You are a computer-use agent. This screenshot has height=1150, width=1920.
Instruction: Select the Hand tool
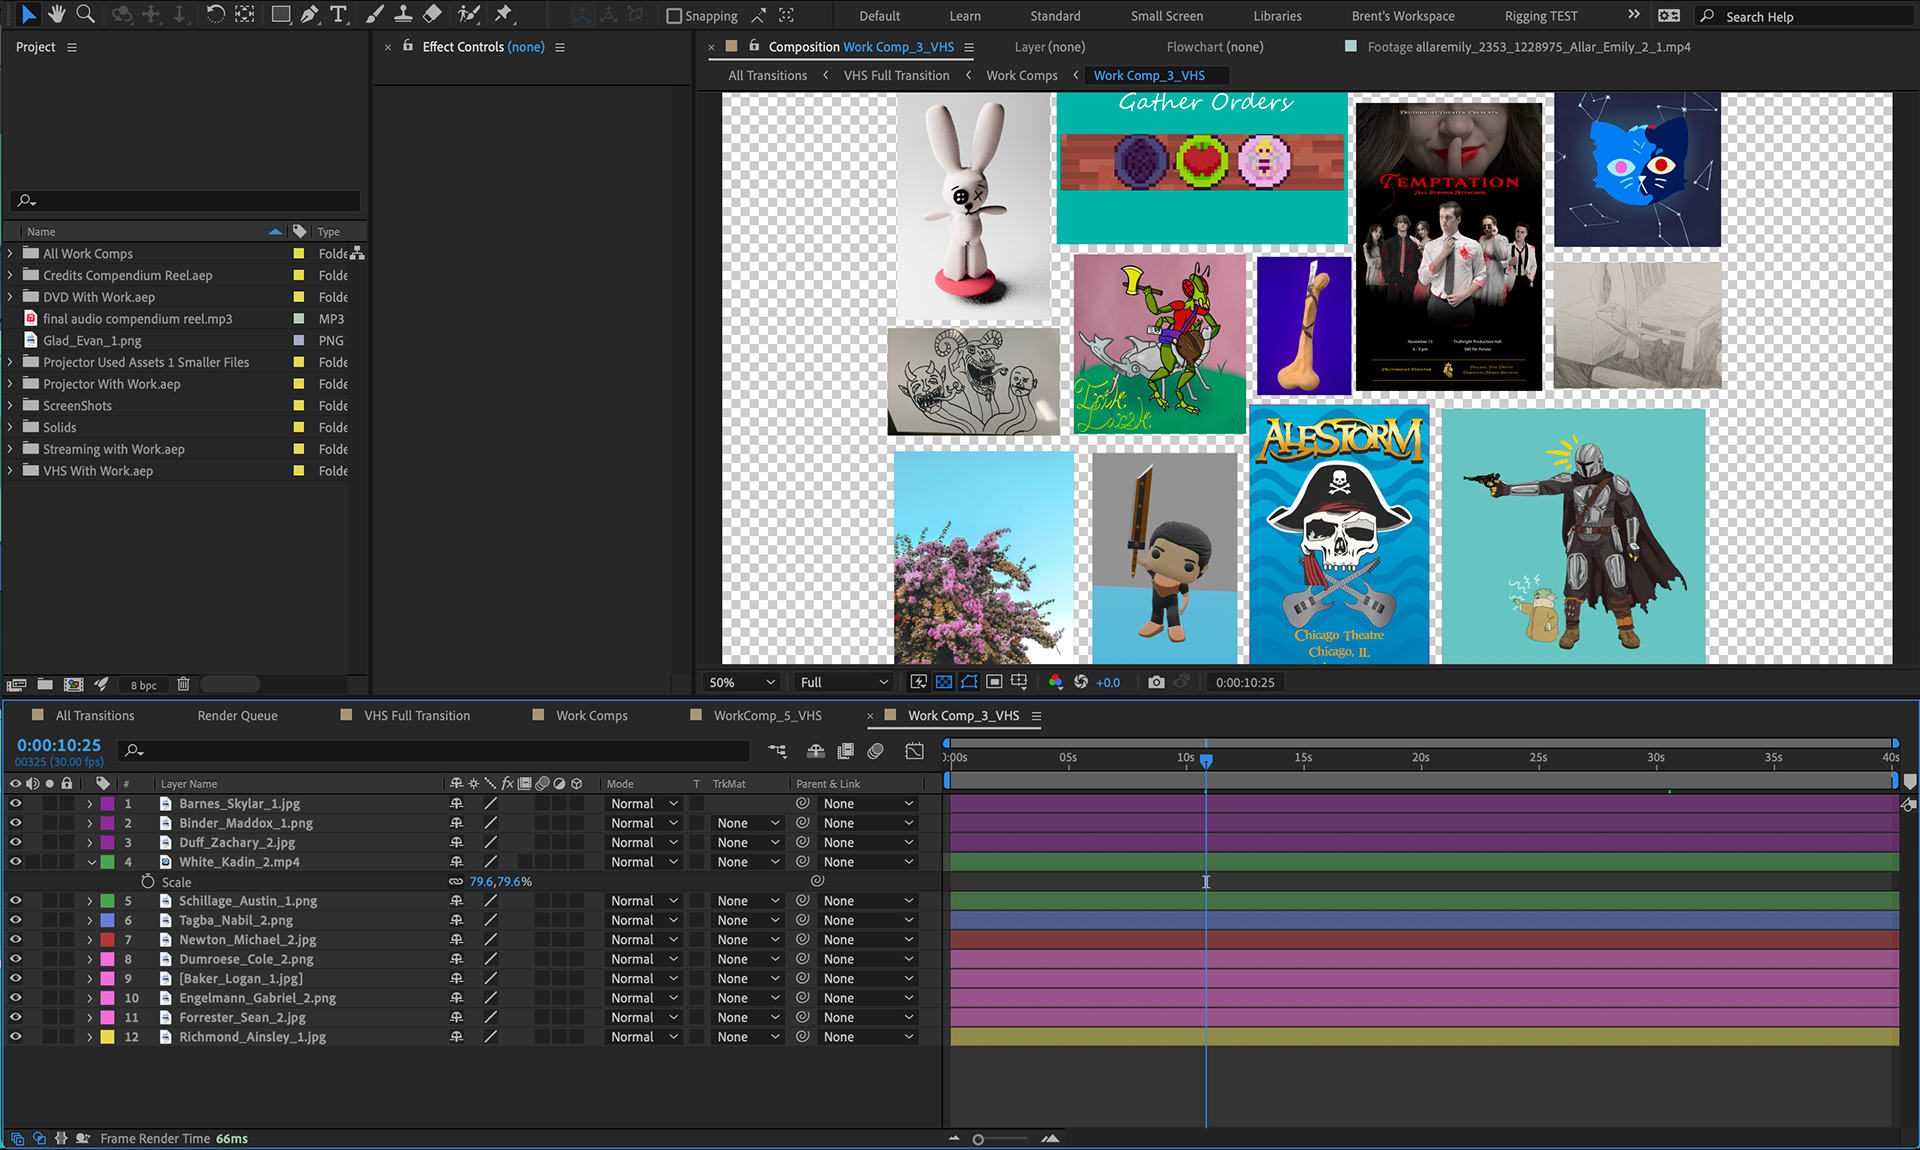click(x=57, y=14)
